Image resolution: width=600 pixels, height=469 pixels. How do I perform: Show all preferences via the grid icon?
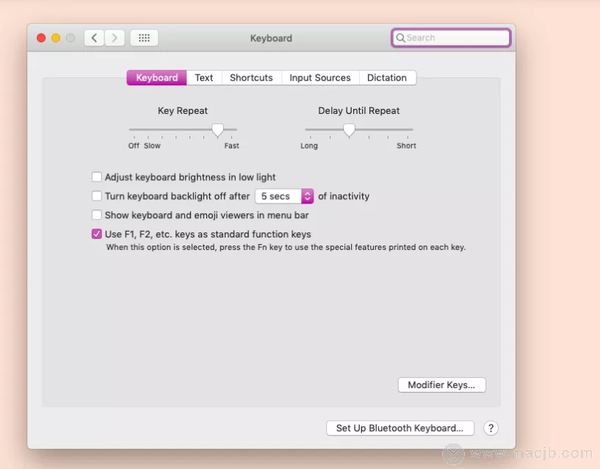click(x=144, y=38)
